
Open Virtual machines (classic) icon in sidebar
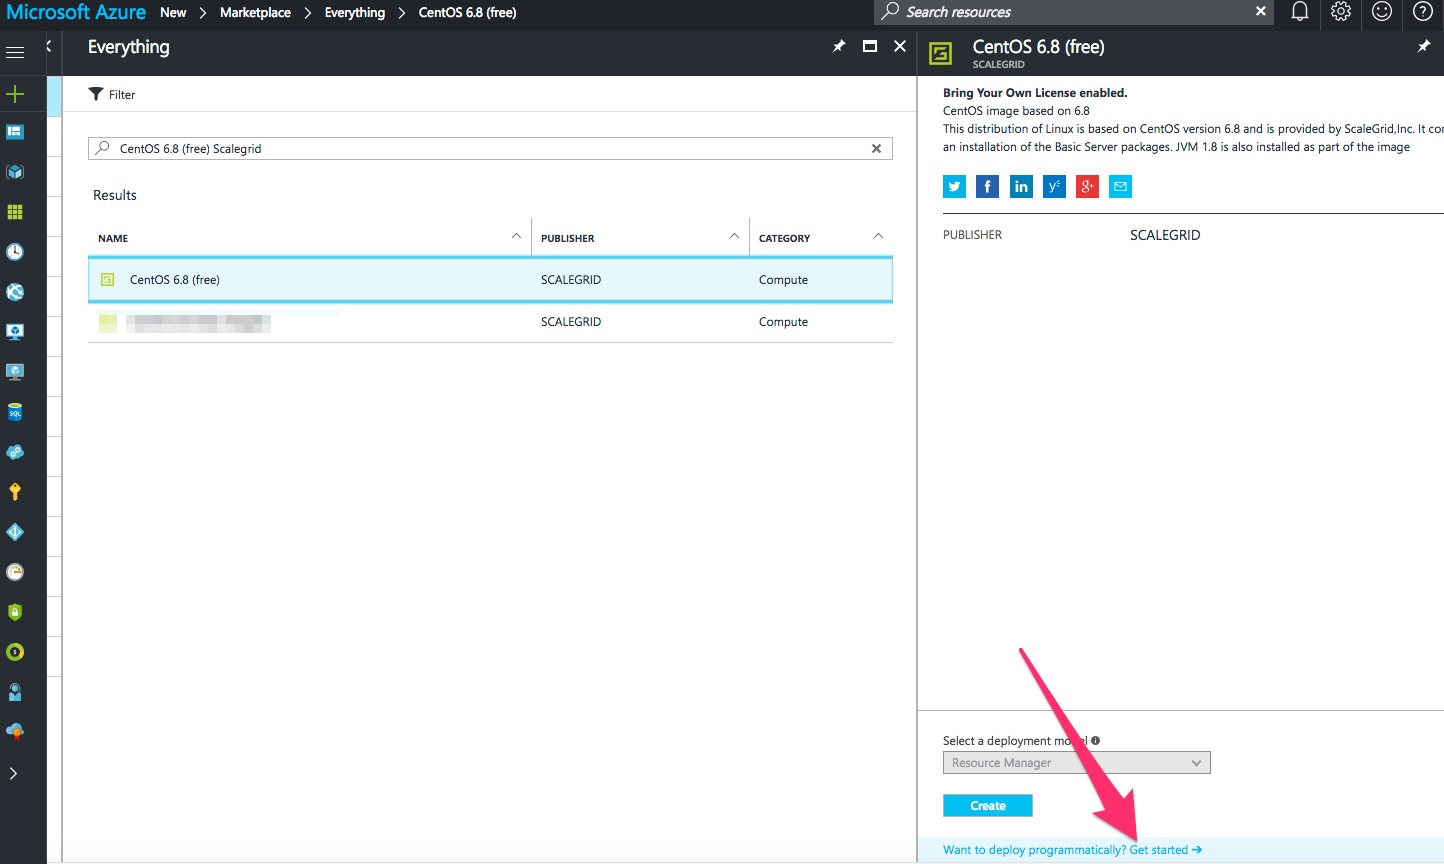15,332
